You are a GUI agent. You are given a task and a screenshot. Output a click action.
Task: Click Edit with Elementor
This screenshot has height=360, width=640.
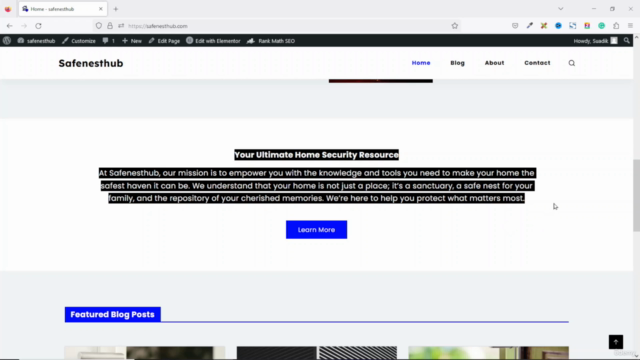213,41
